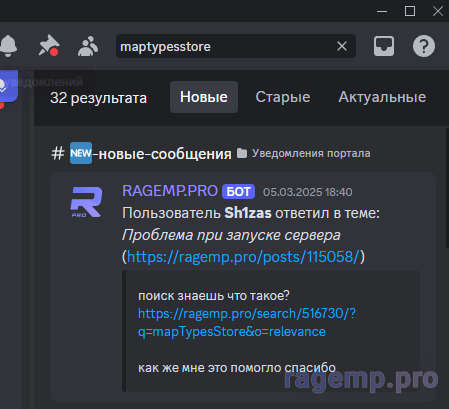The height and width of the screenshot is (409, 449).
Task: Click the RAGEMP.PRO bot avatar
Action: [86, 202]
